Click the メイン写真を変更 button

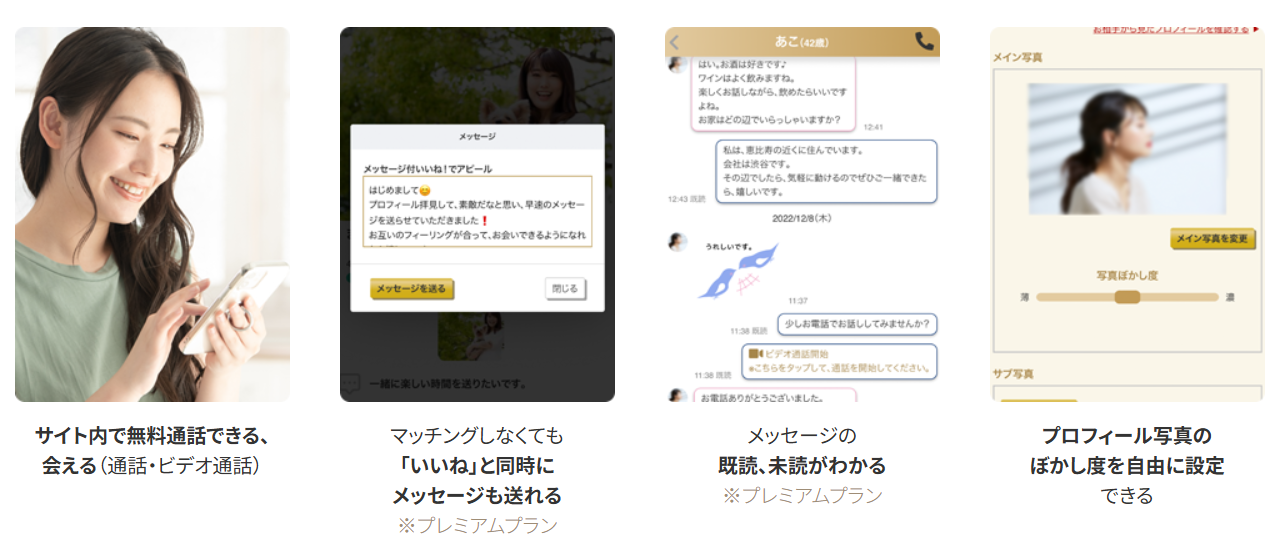[x=1212, y=239]
